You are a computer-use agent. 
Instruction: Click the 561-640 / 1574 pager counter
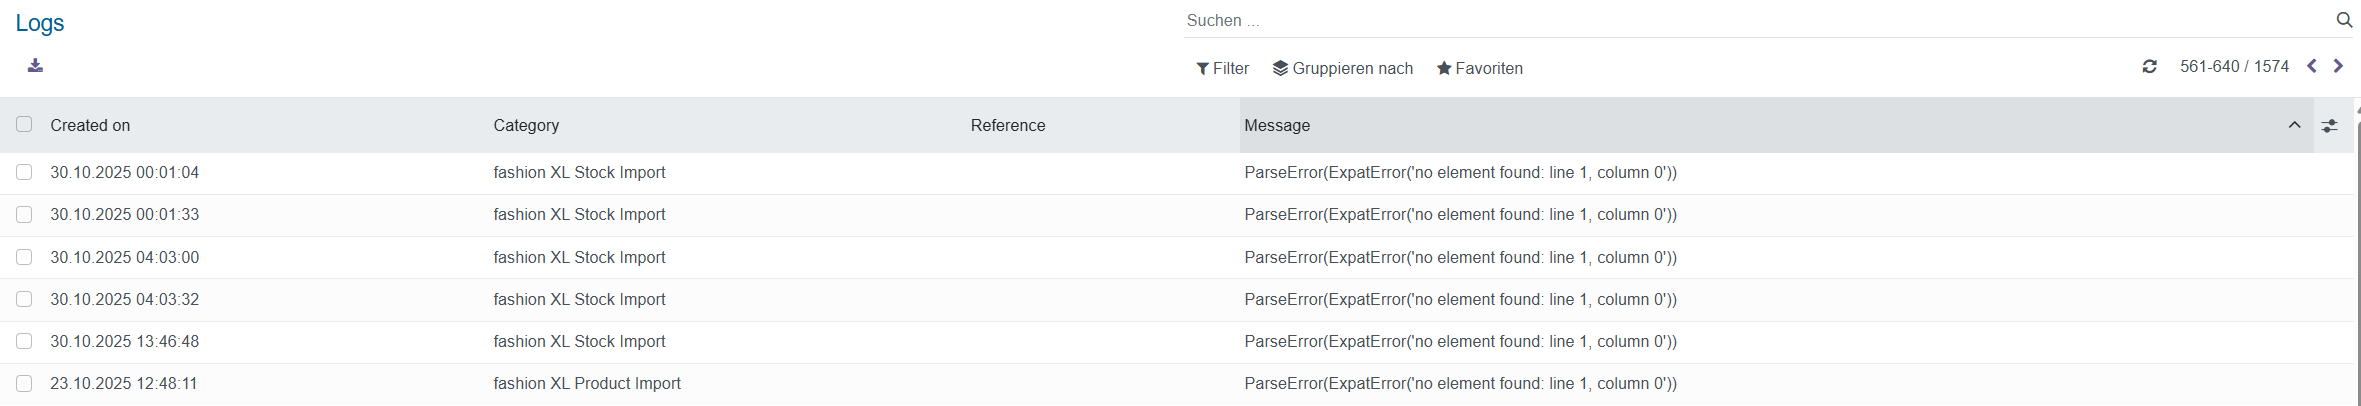click(x=2234, y=66)
